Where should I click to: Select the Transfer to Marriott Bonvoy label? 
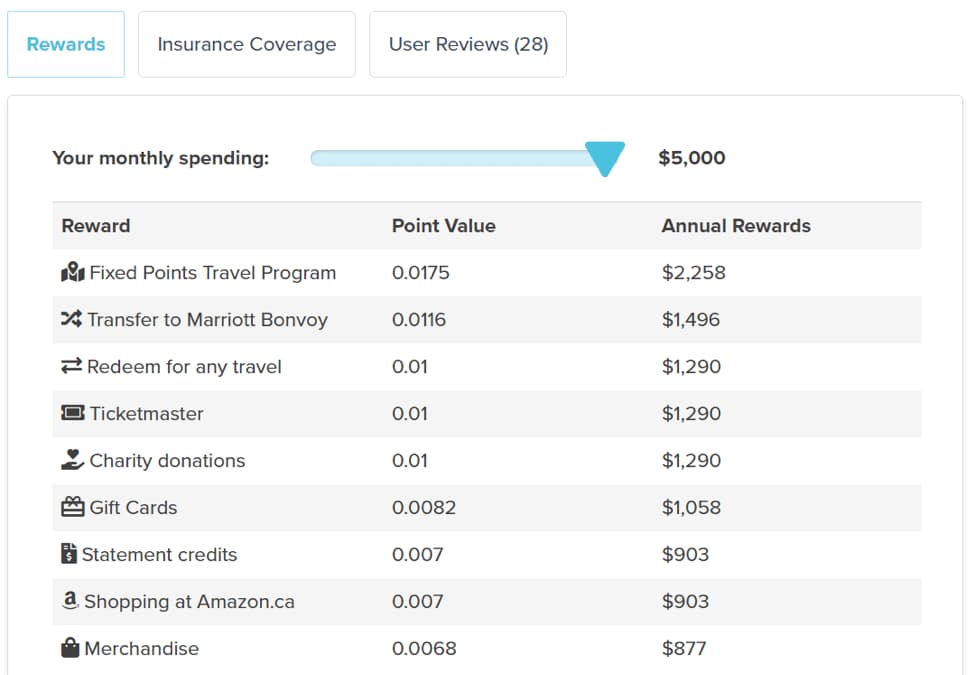pyautogui.click(x=207, y=320)
